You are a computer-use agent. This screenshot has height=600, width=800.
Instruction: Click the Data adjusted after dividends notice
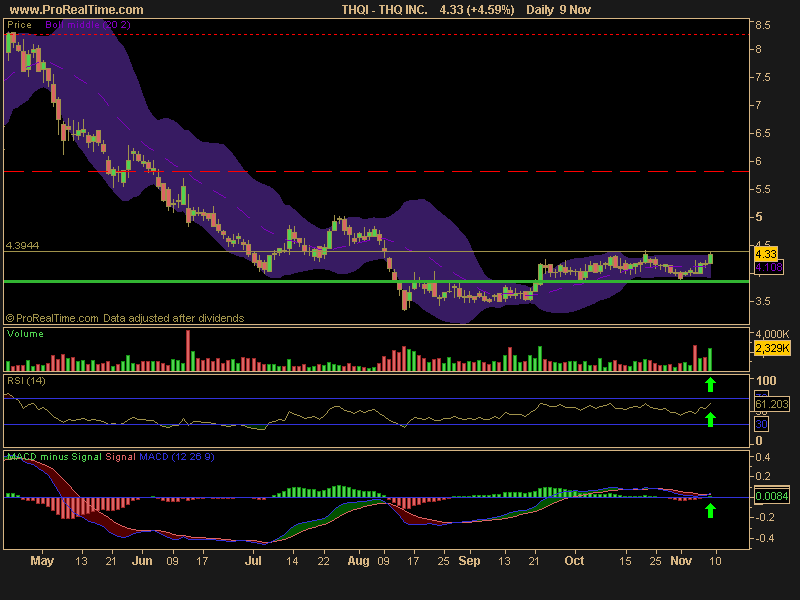click(173, 318)
